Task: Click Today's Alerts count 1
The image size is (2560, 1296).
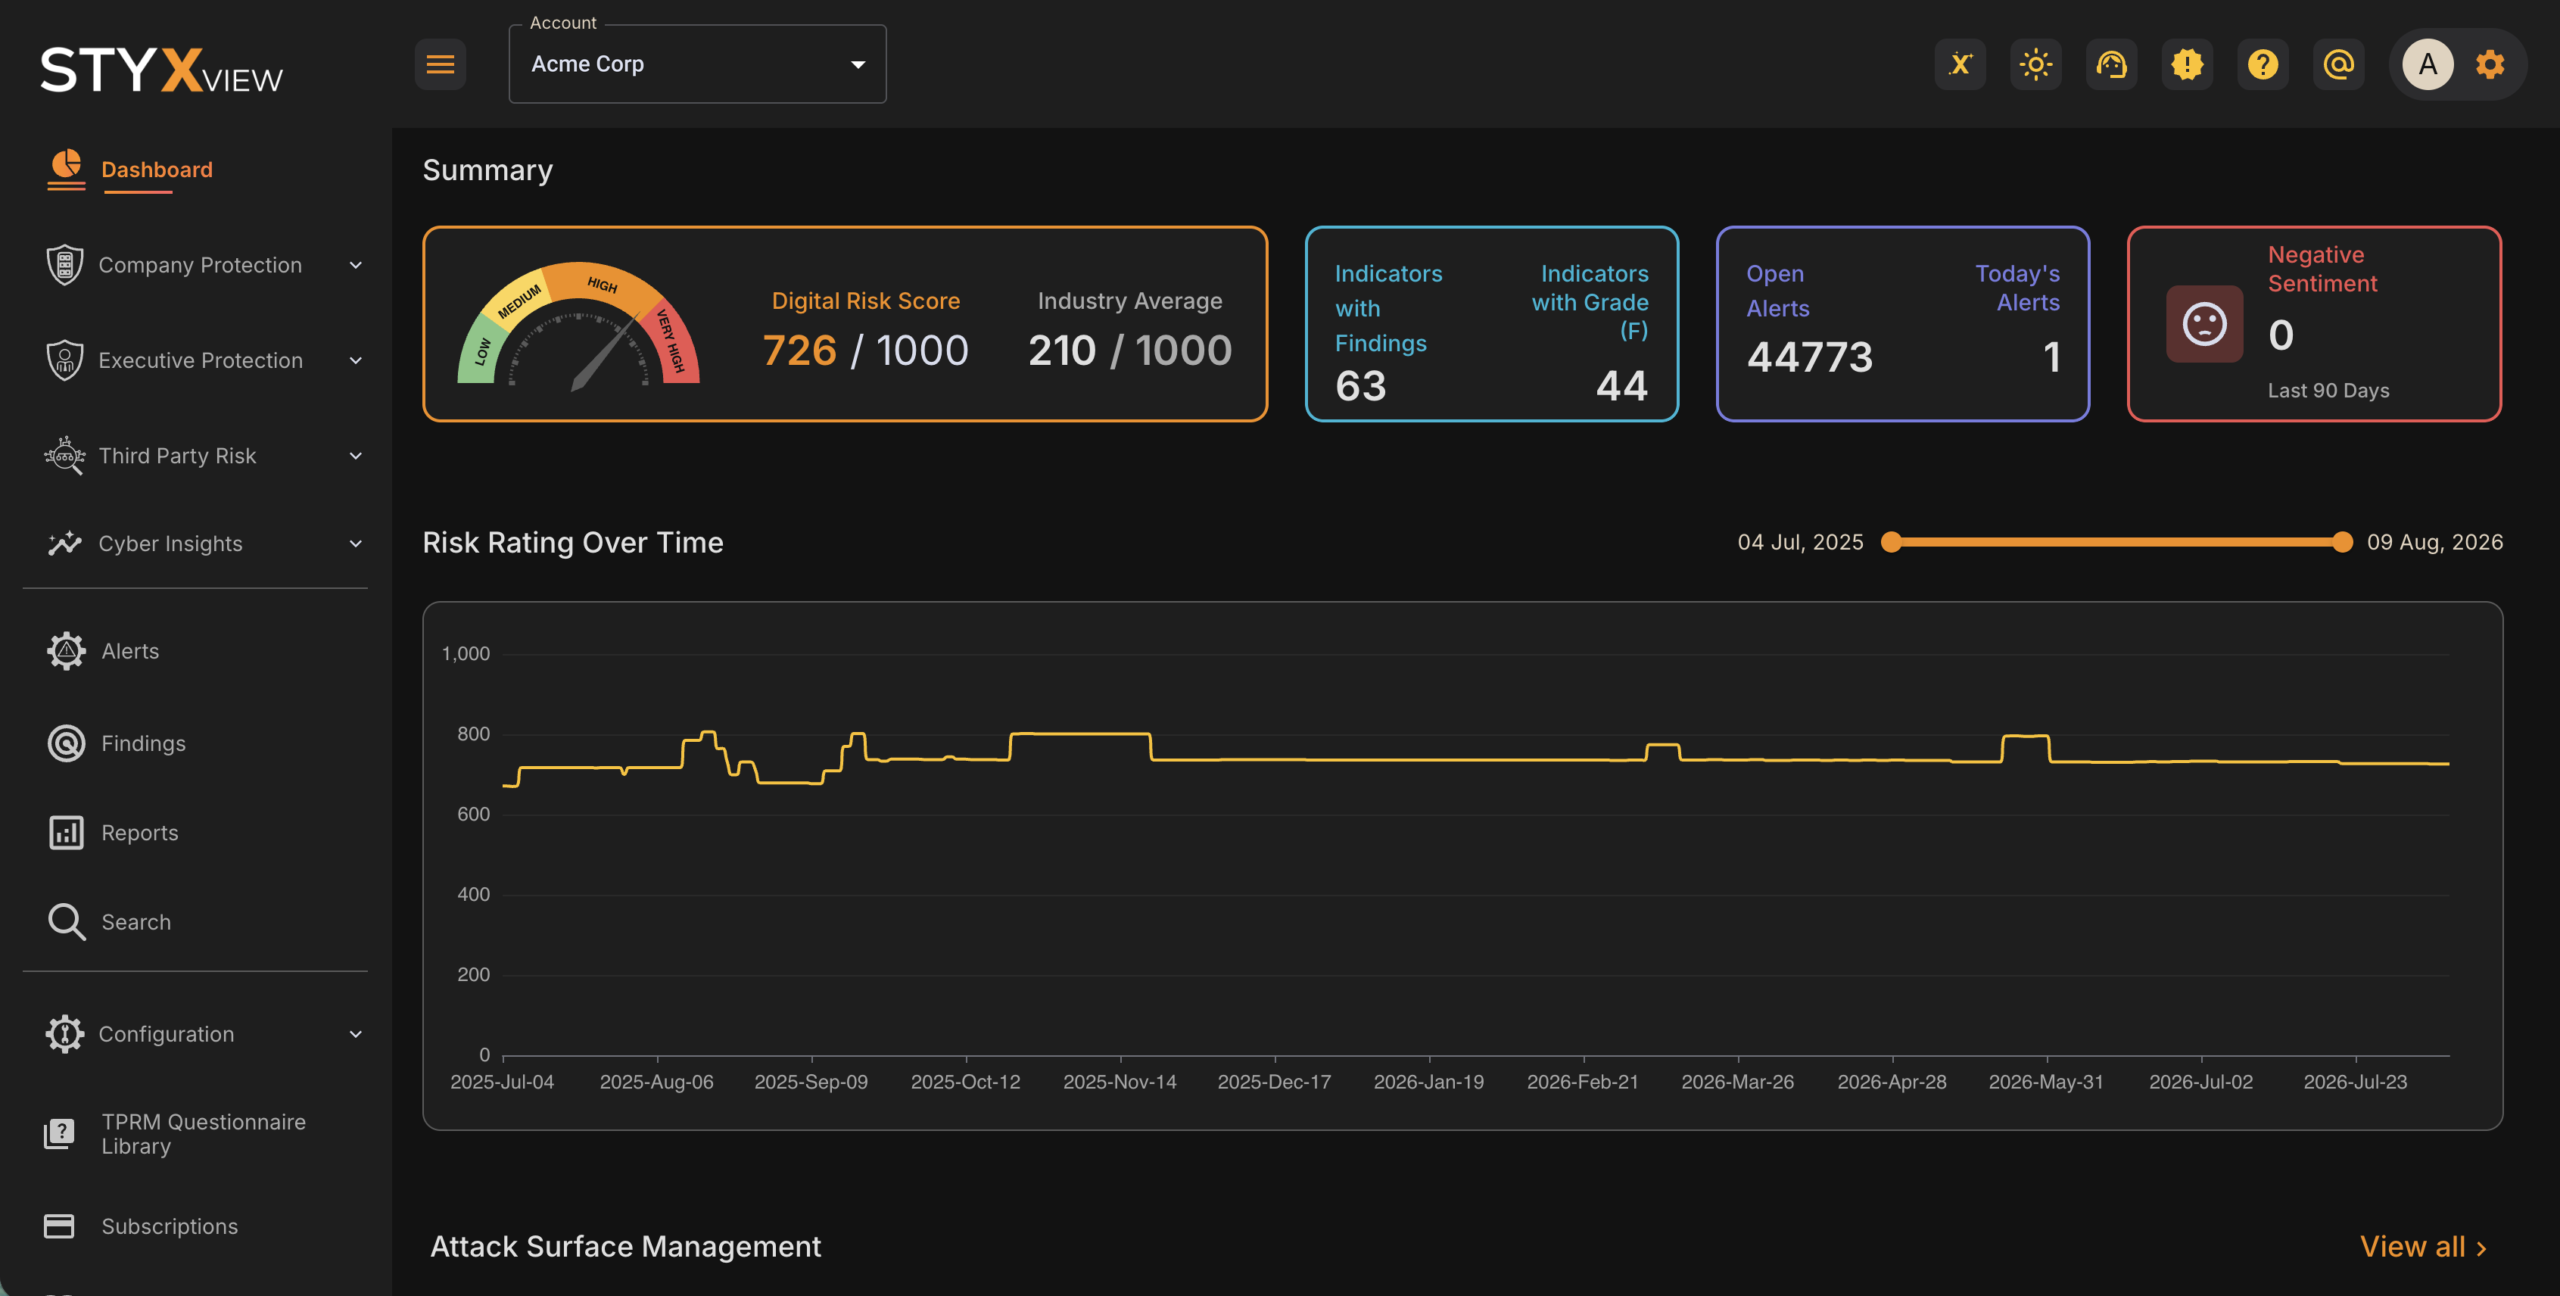Action: click(2052, 357)
